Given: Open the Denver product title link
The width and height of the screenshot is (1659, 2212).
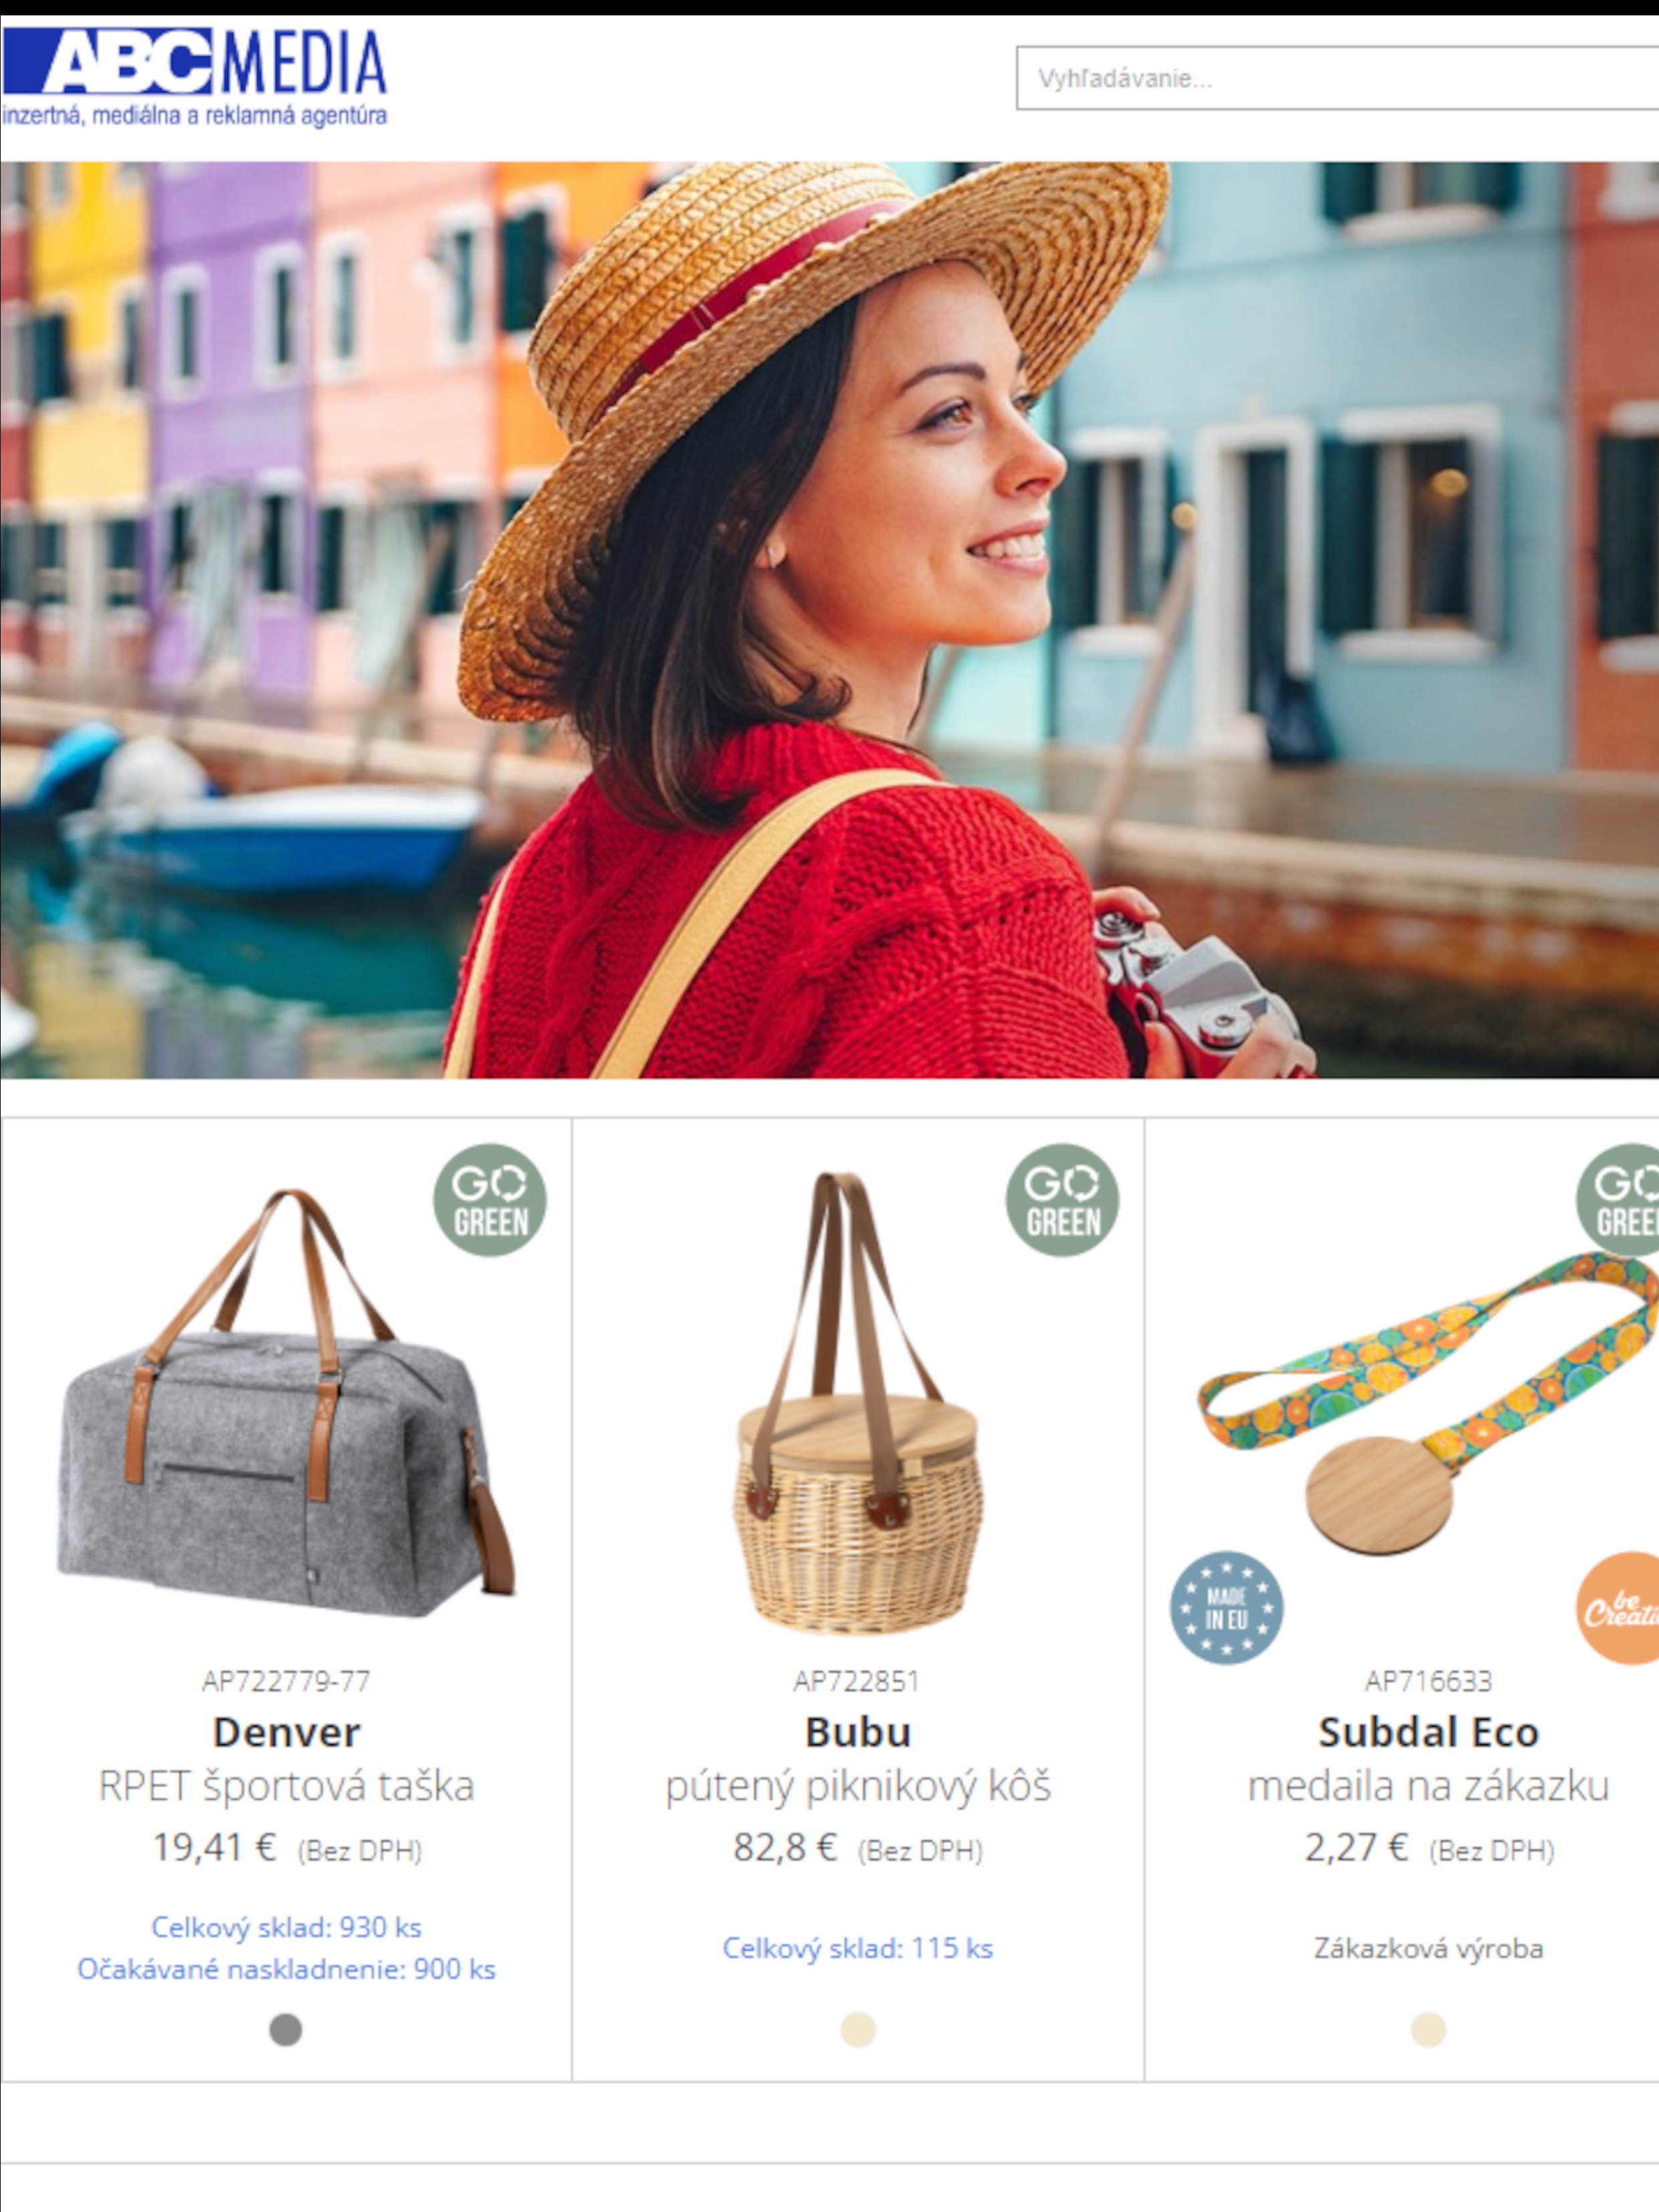Looking at the screenshot, I should click(x=286, y=1732).
